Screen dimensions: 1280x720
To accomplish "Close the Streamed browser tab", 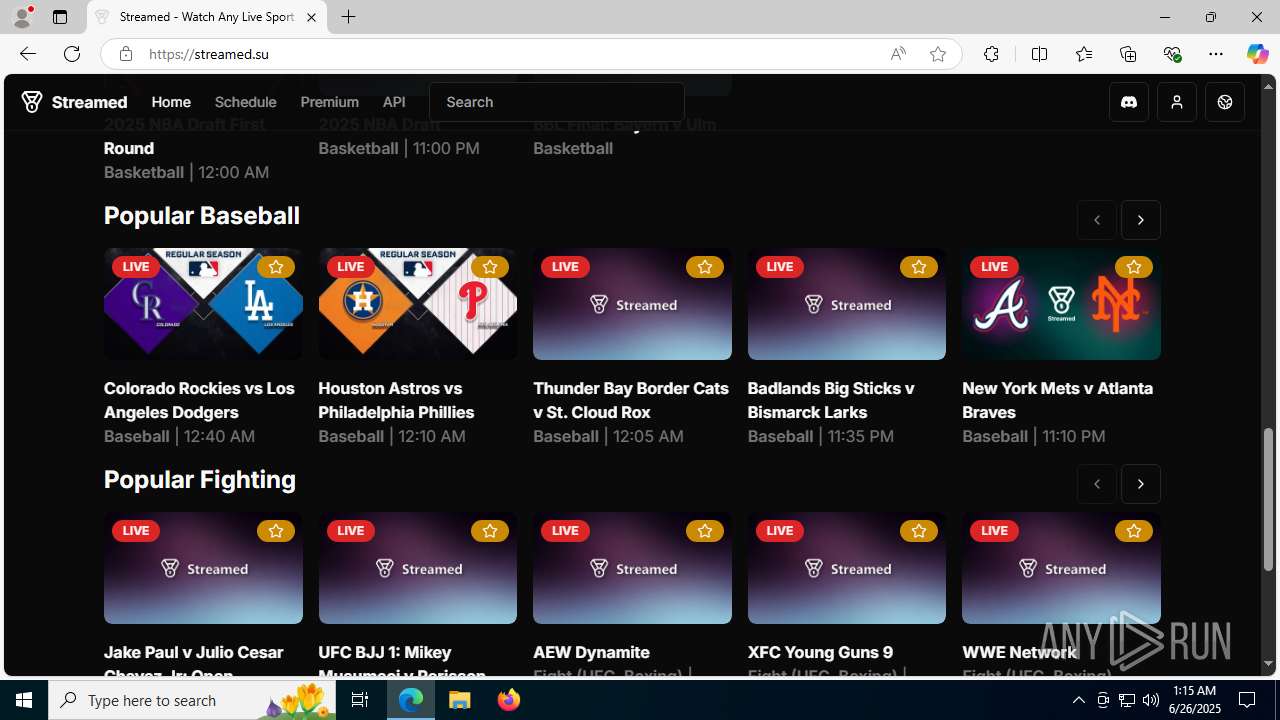I will point(311,17).
